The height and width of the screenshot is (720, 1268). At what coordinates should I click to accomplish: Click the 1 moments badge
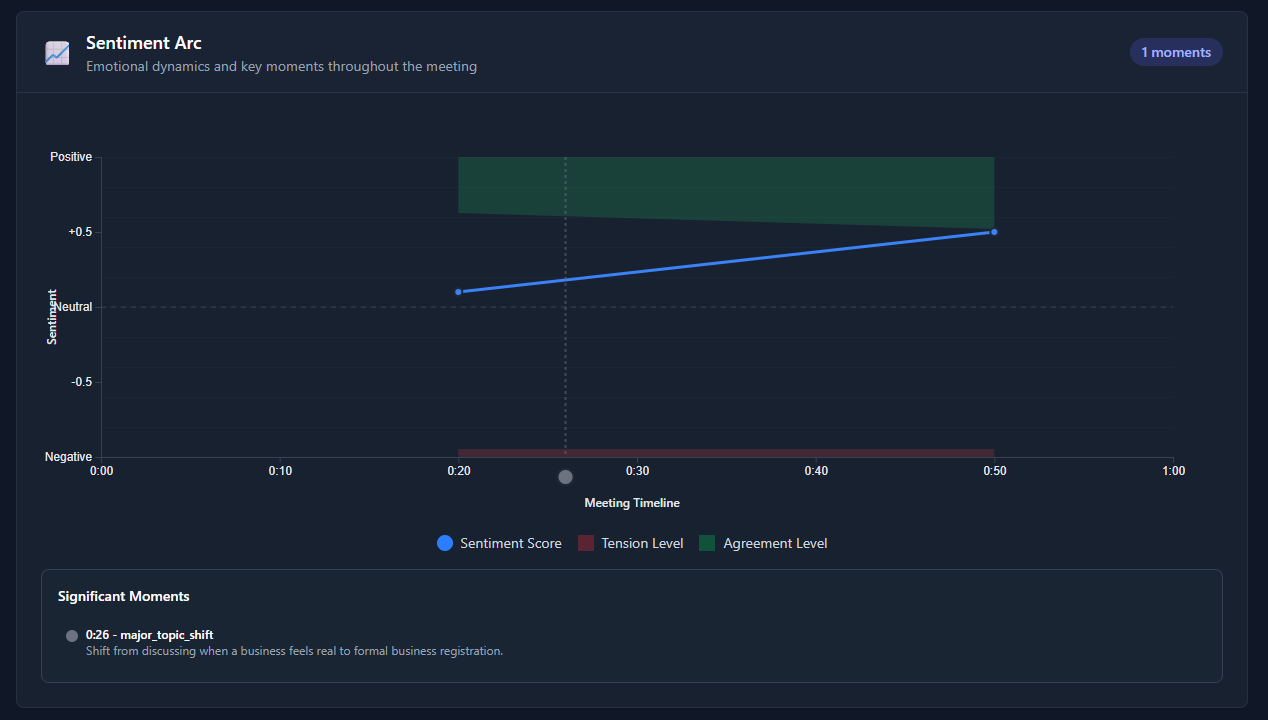(x=1175, y=51)
